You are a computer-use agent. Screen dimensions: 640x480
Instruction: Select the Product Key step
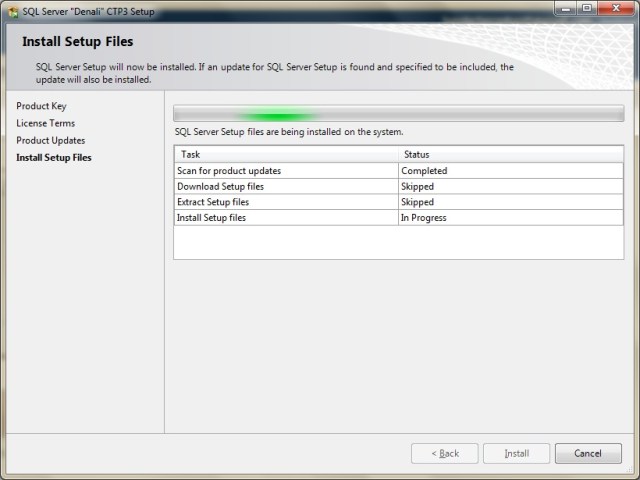pyautogui.click(x=42, y=106)
